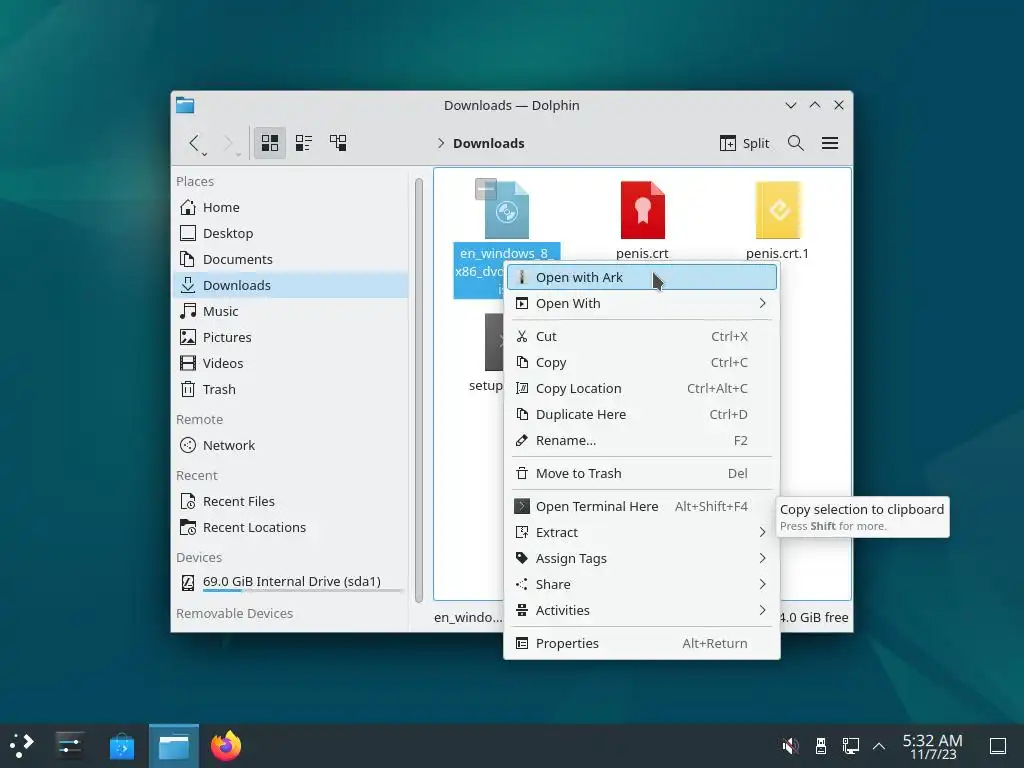Choose Copy Location from context menu
Image resolution: width=1024 pixels, height=768 pixels.
(x=642, y=389)
